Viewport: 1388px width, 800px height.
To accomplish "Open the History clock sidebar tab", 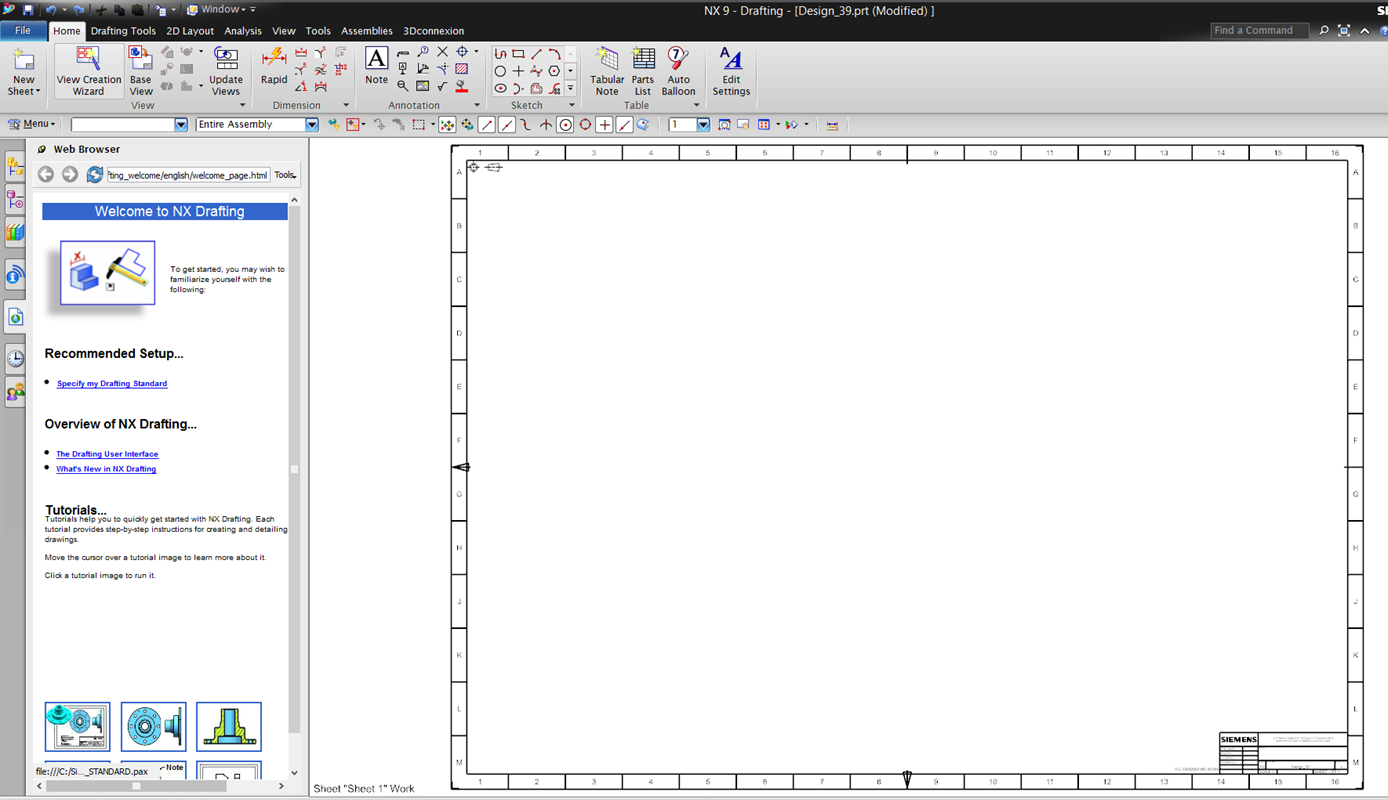I will (x=15, y=359).
